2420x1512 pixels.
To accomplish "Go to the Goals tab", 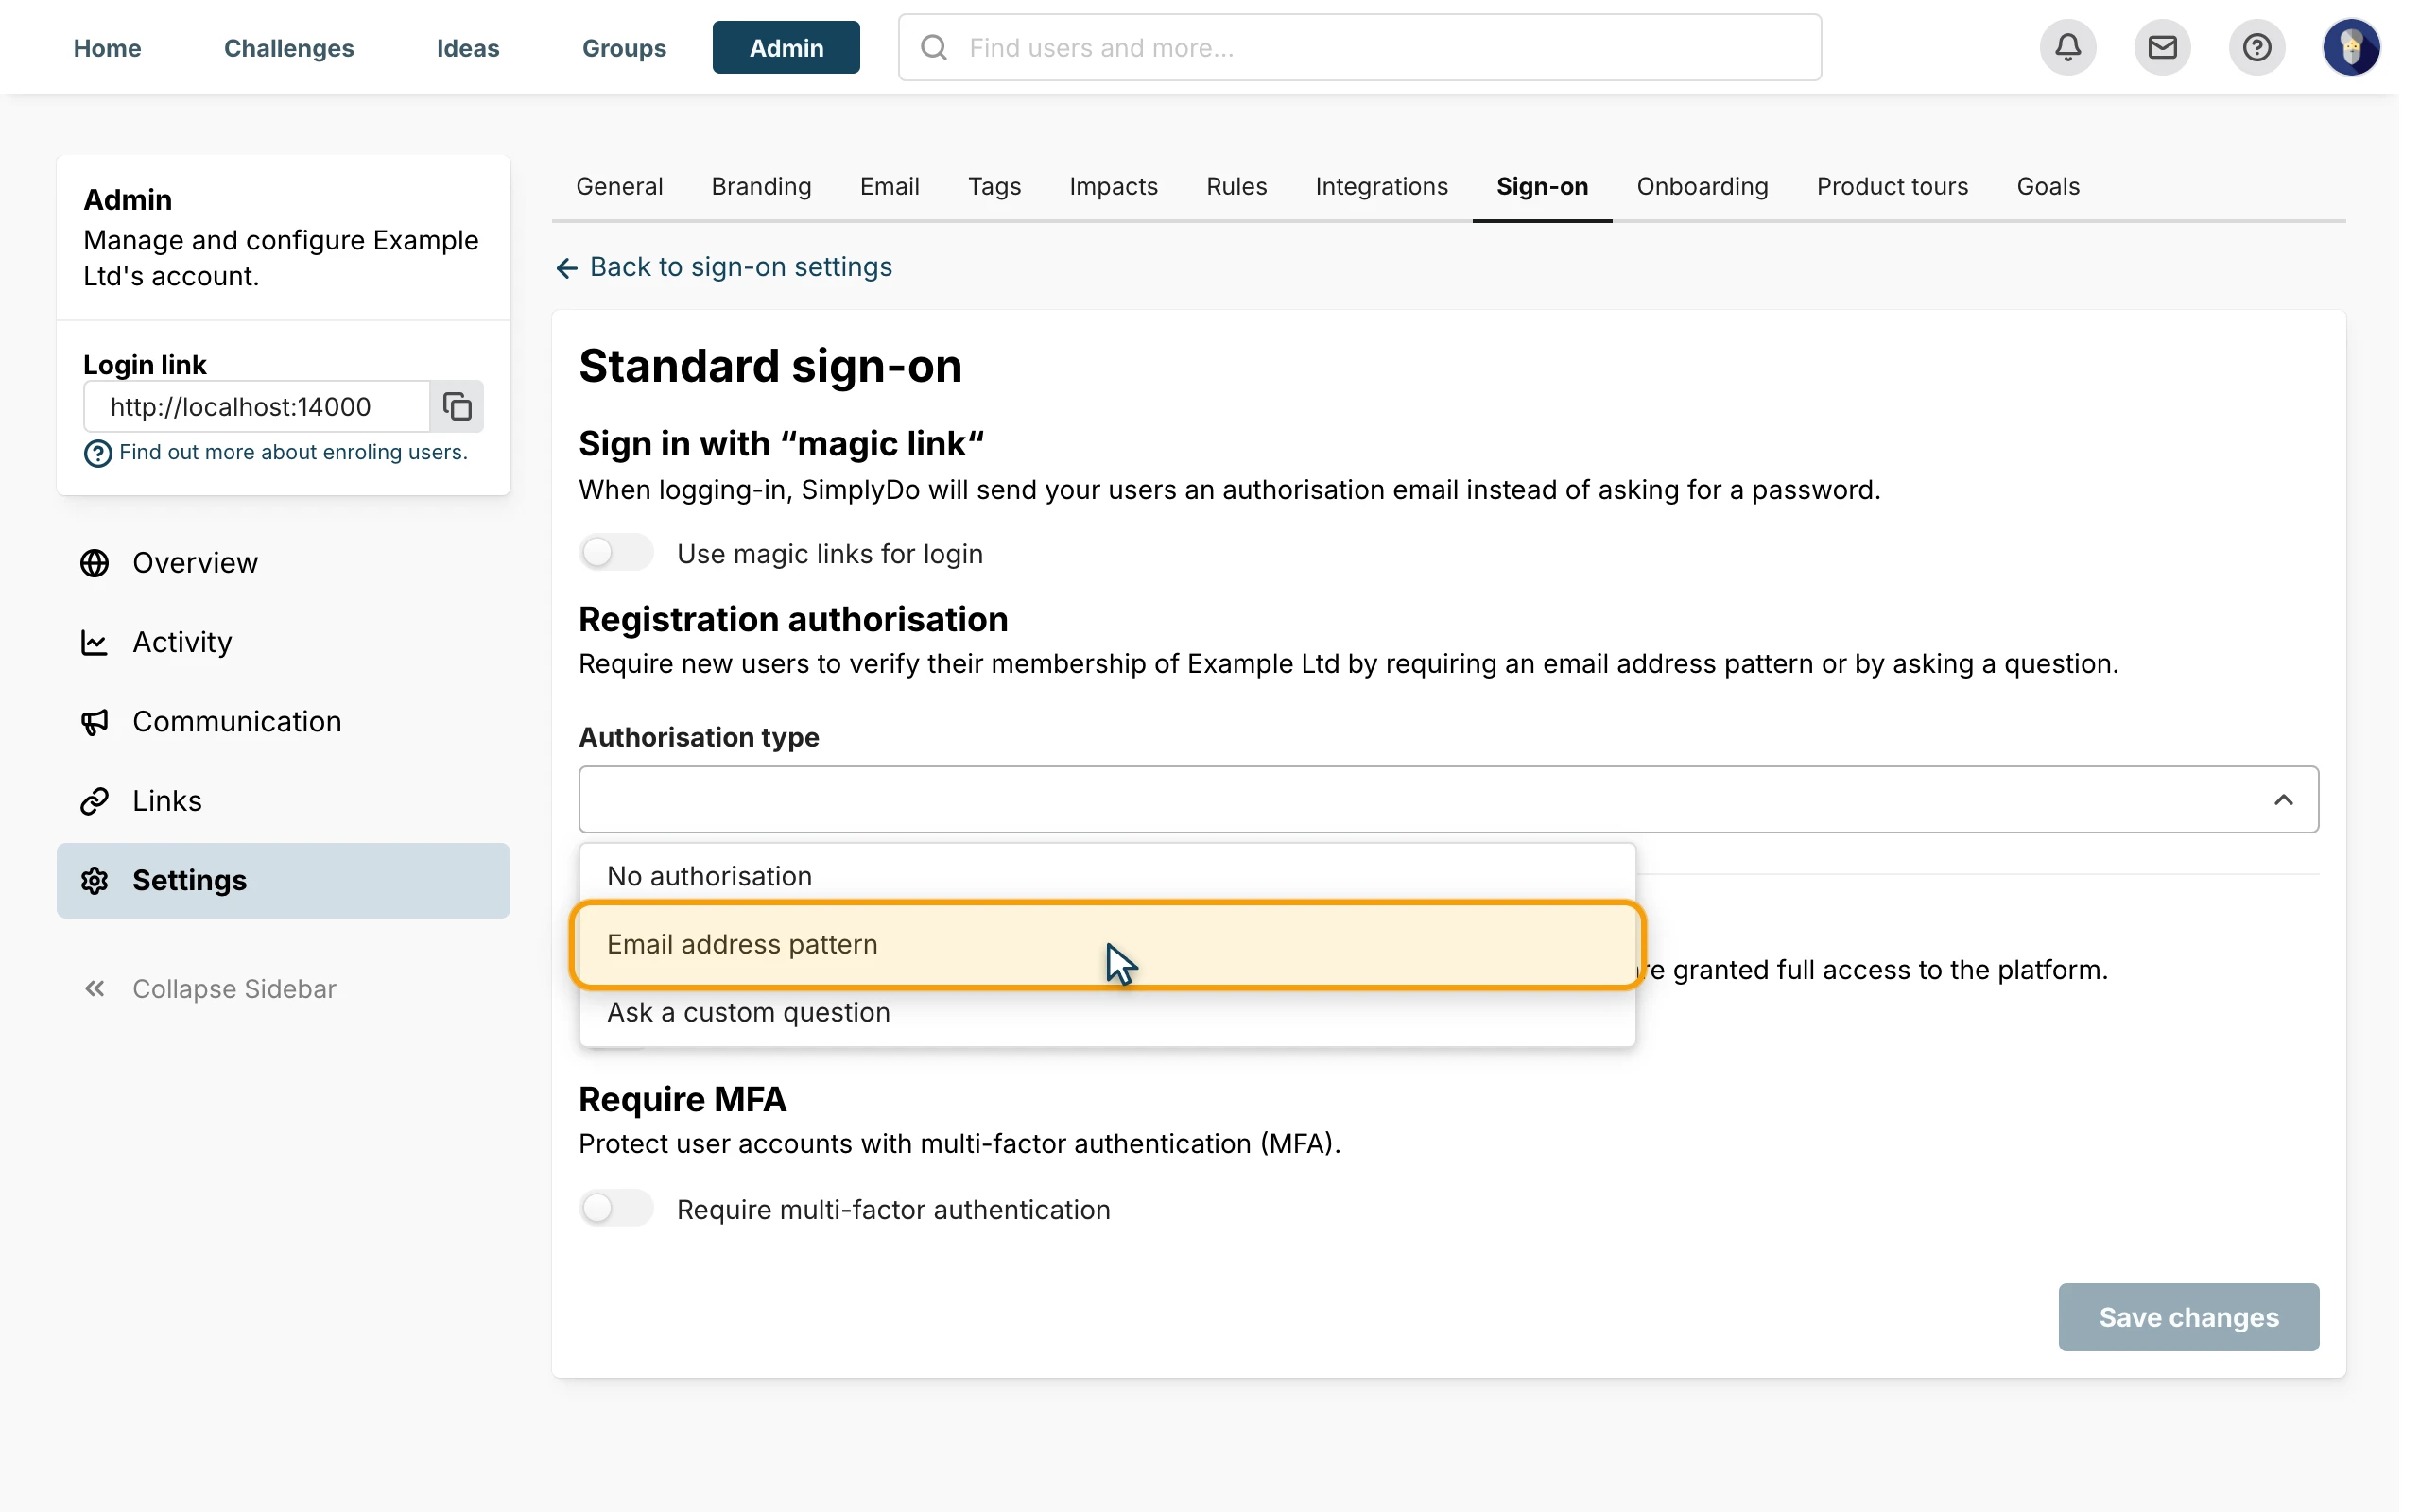I will (2048, 186).
